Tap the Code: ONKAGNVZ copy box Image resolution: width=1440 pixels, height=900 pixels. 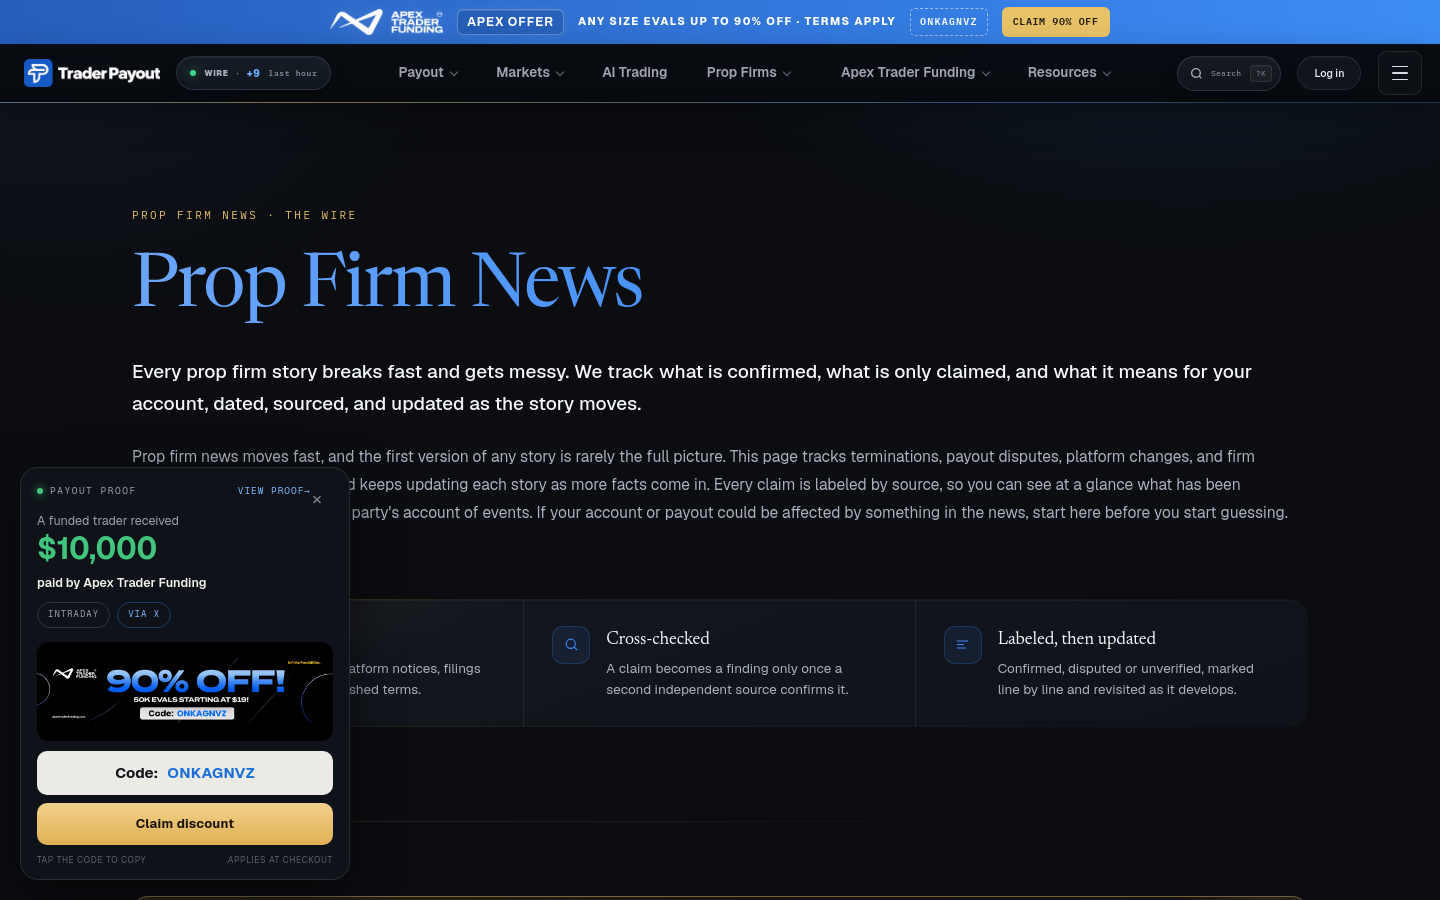click(x=185, y=773)
